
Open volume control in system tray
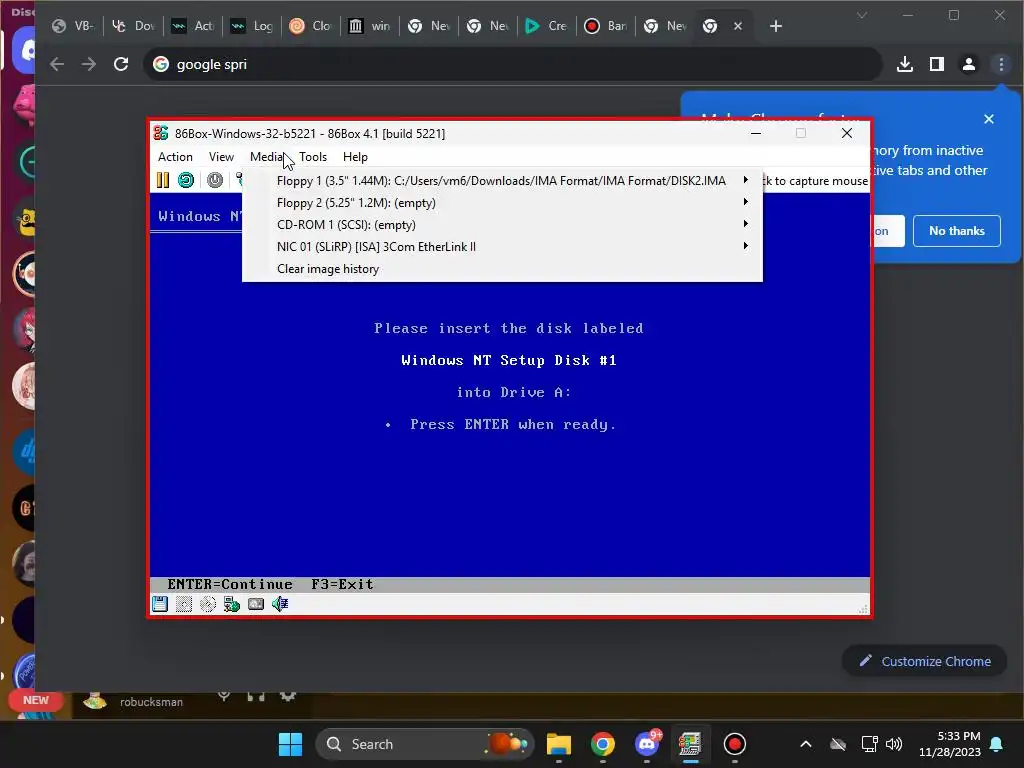tap(894, 744)
